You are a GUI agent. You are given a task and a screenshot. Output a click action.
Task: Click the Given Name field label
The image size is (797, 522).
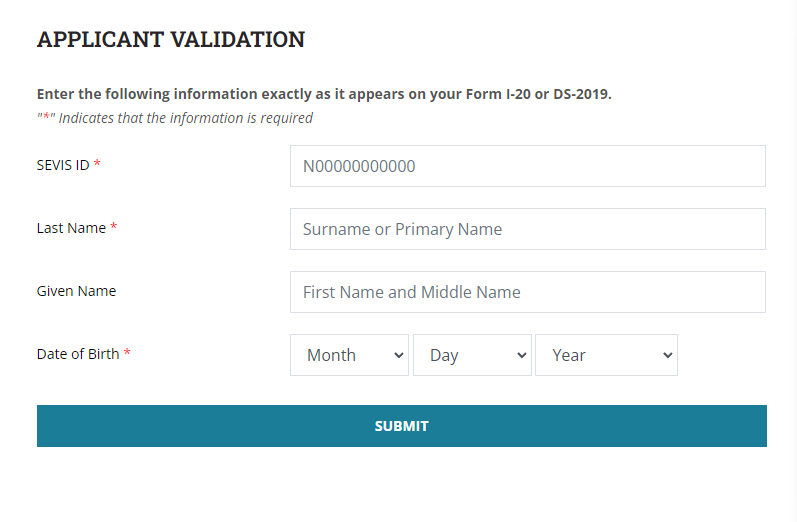[76, 291]
